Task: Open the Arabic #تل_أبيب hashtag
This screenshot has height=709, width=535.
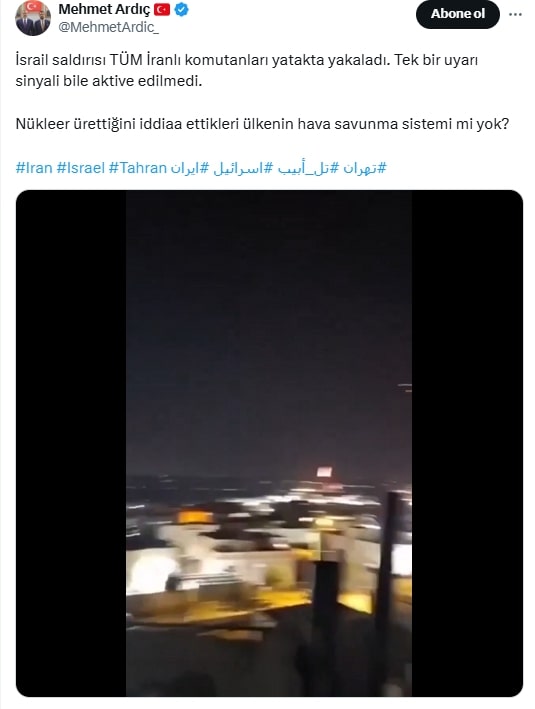Action: (308, 168)
